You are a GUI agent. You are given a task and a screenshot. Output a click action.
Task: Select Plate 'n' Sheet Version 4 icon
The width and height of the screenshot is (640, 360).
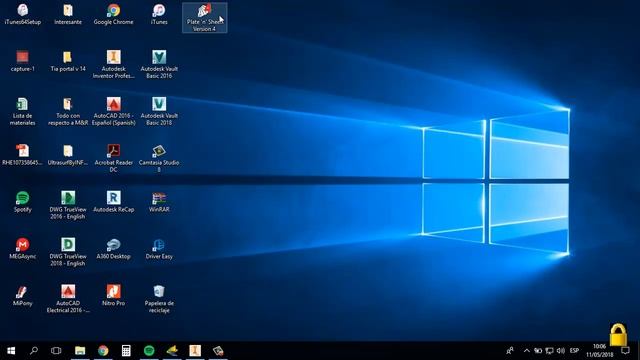(x=204, y=18)
